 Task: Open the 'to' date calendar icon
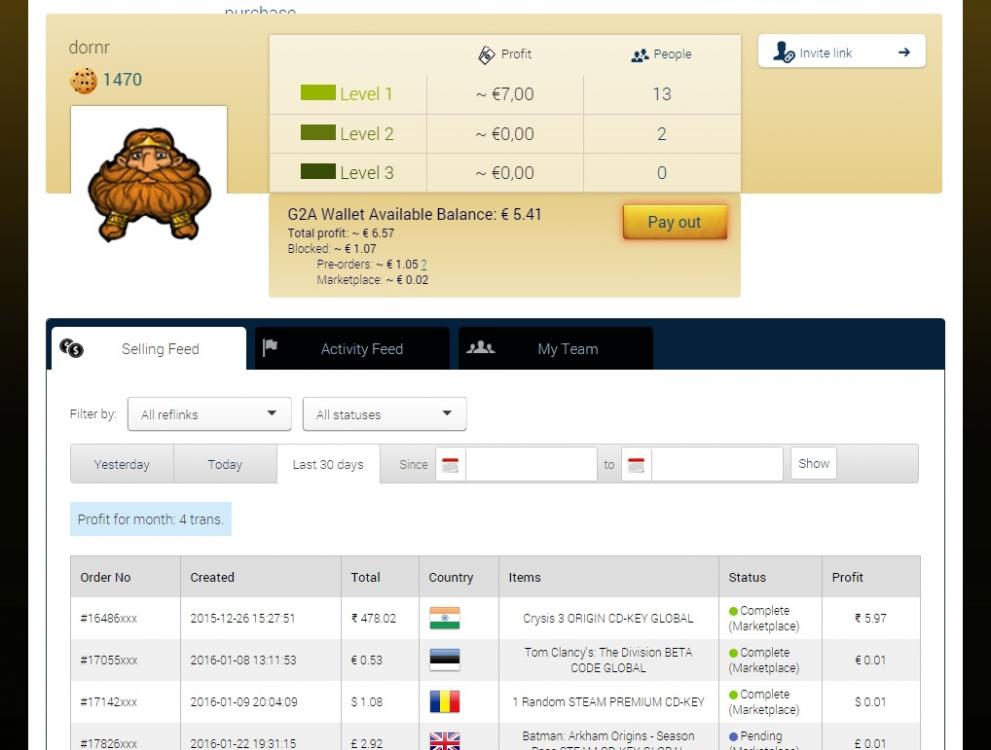click(636, 465)
